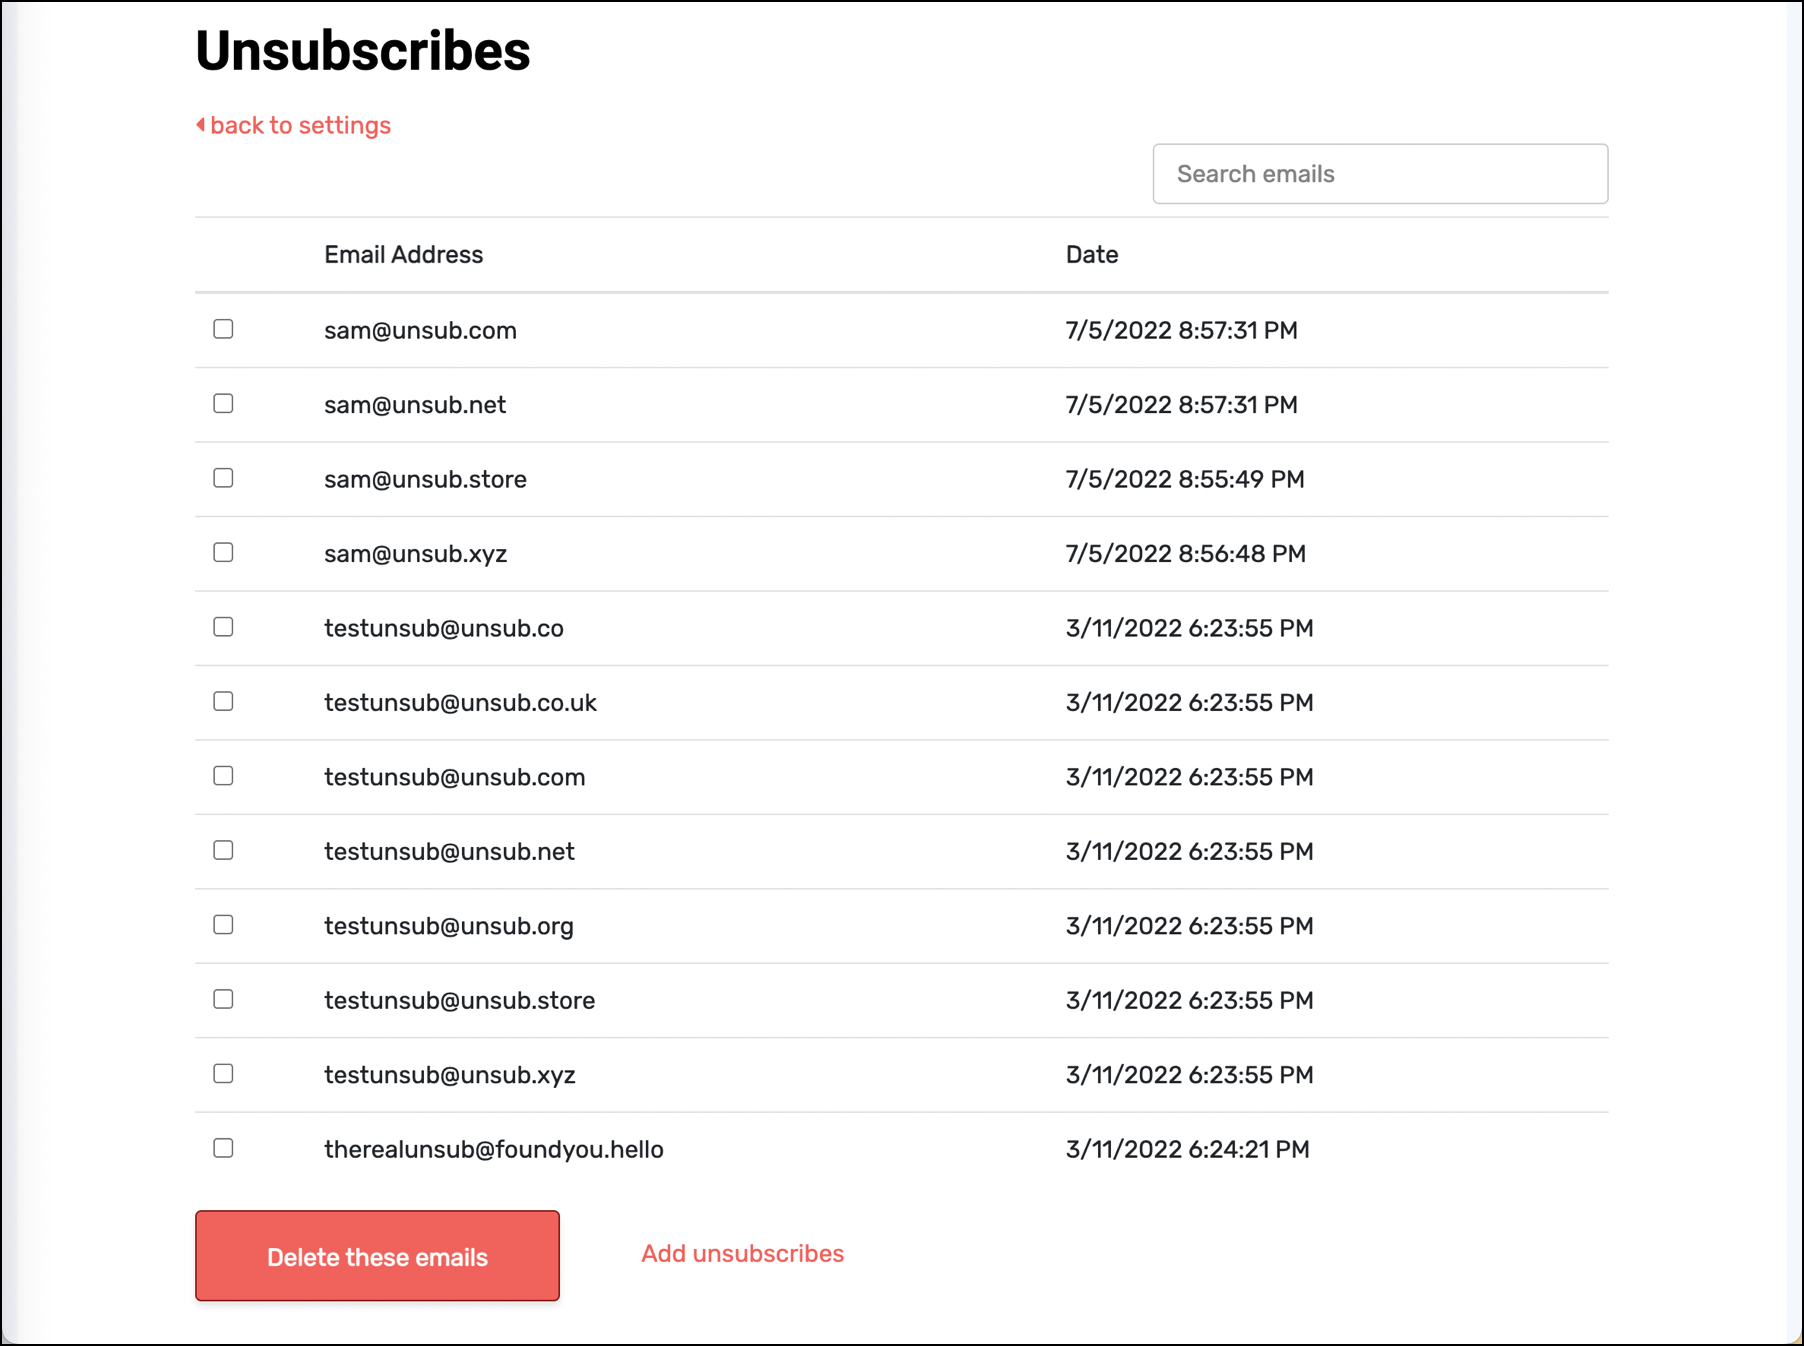The width and height of the screenshot is (1804, 1346).
Task: Click the Delete these emails button
Action: tap(377, 1256)
